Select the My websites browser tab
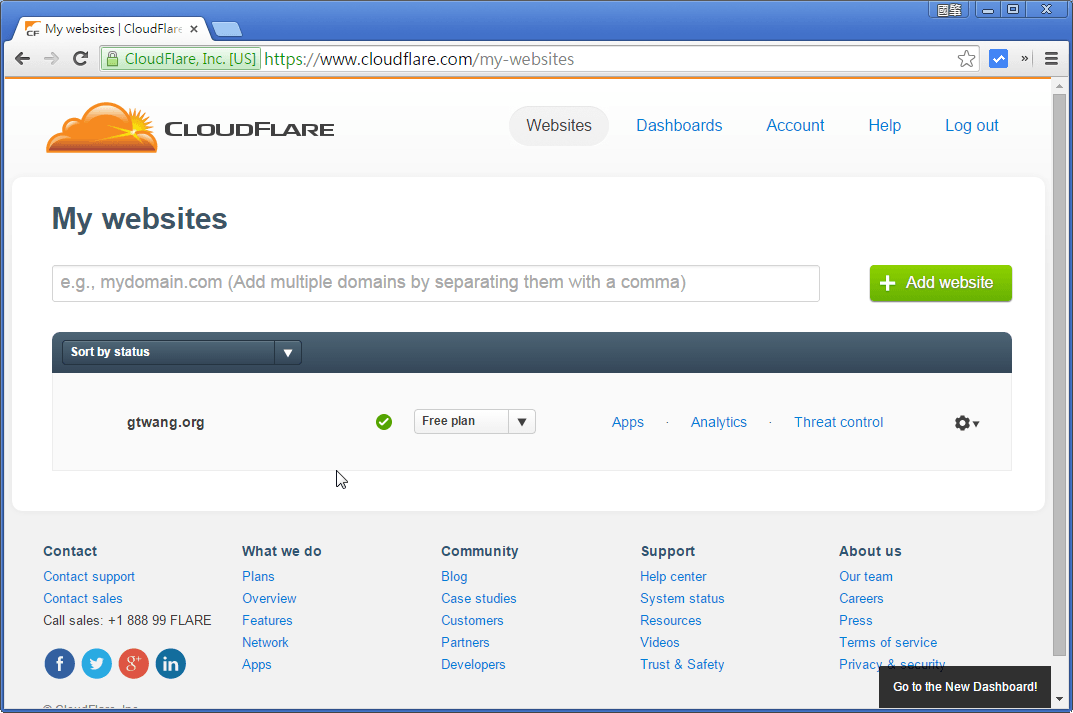Image resolution: width=1073 pixels, height=713 pixels. tap(108, 28)
